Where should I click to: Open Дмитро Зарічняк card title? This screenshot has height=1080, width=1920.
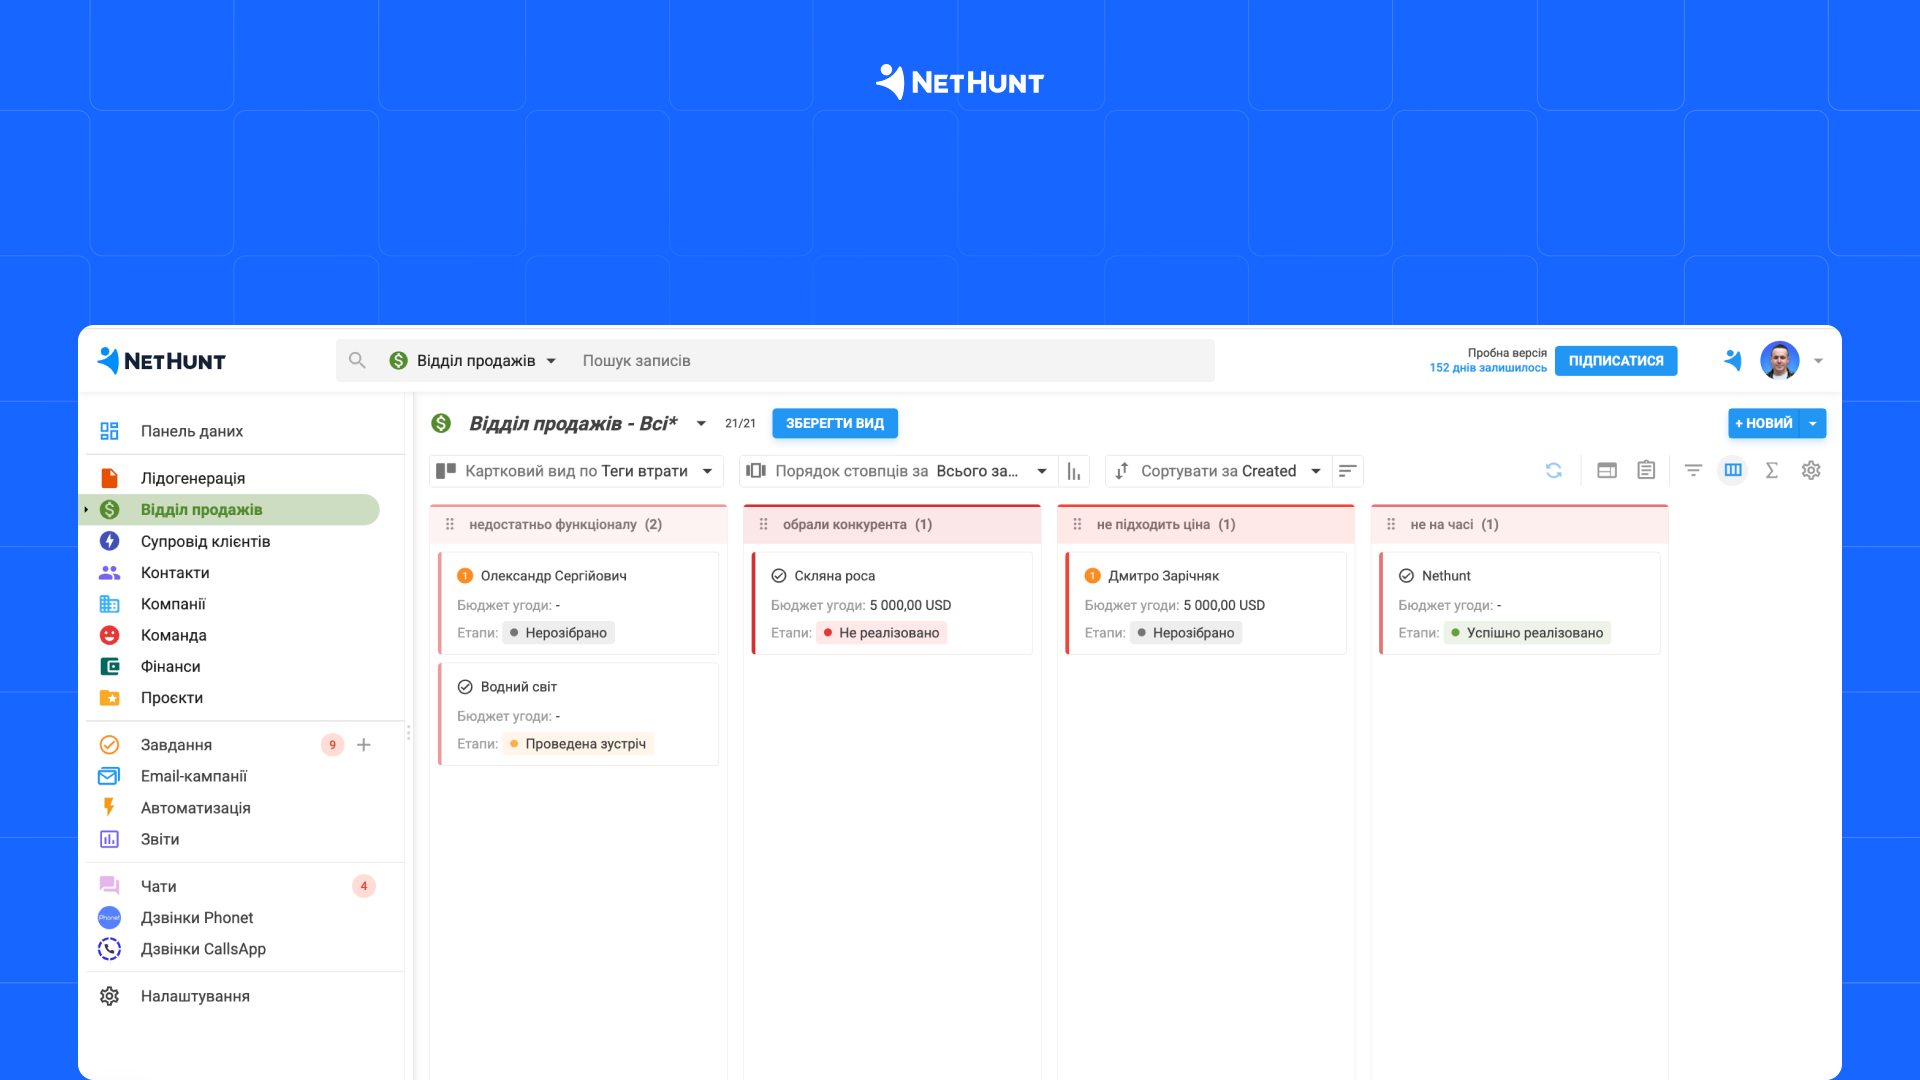pyautogui.click(x=1164, y=576)
